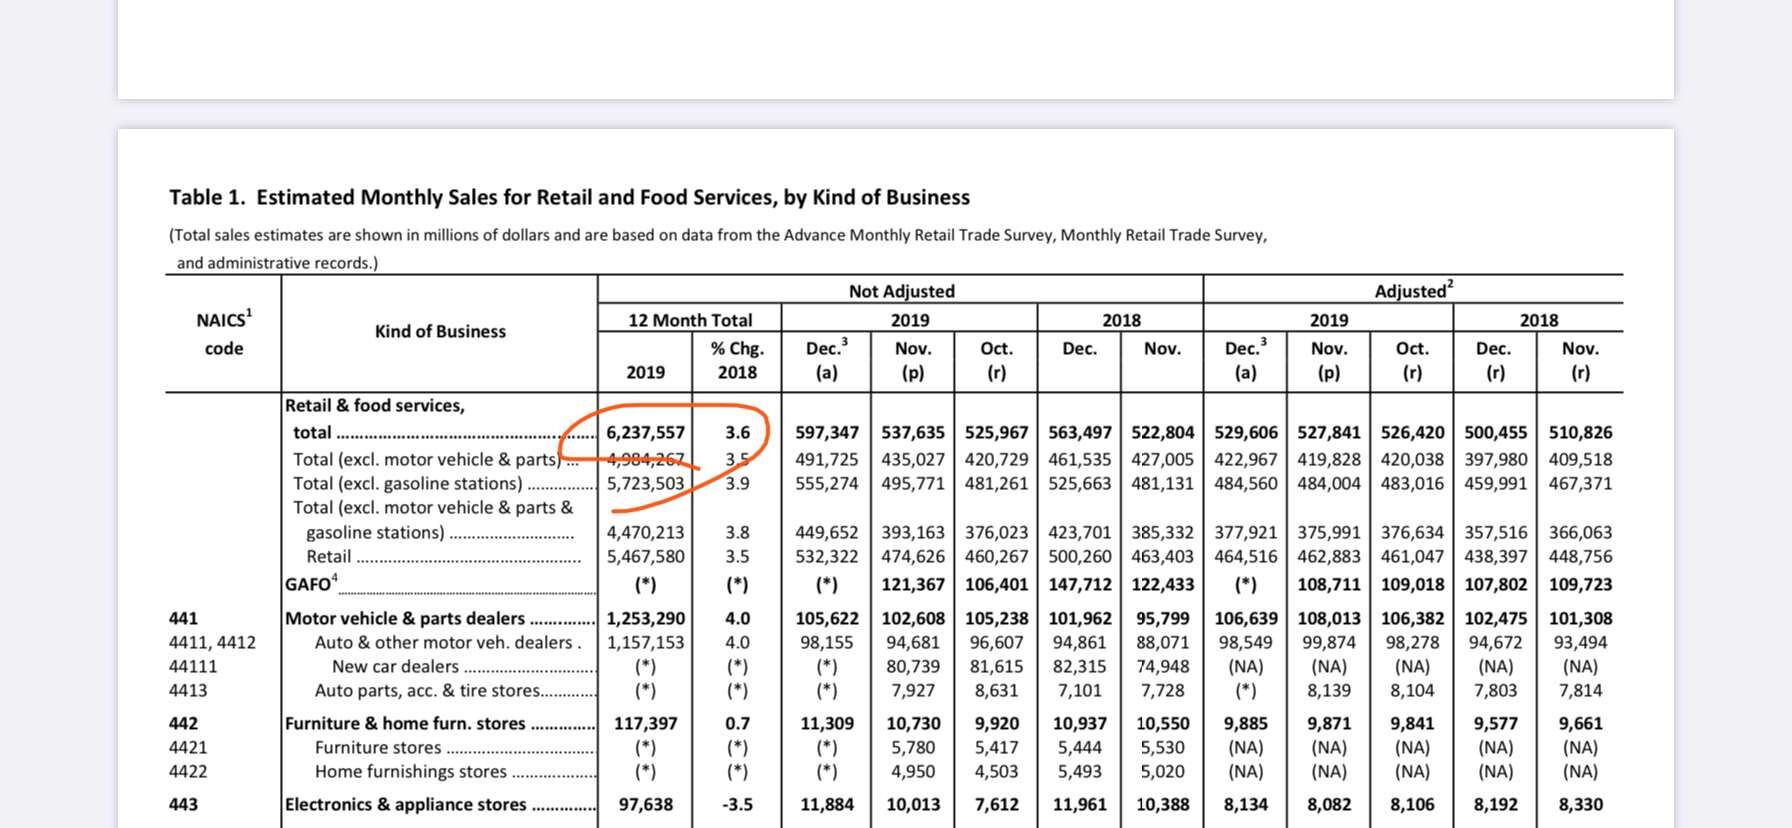The width and height of the screenshot is (1792, 828).
Task: Click the 8,330 cell
Action: coord(1580,804)
